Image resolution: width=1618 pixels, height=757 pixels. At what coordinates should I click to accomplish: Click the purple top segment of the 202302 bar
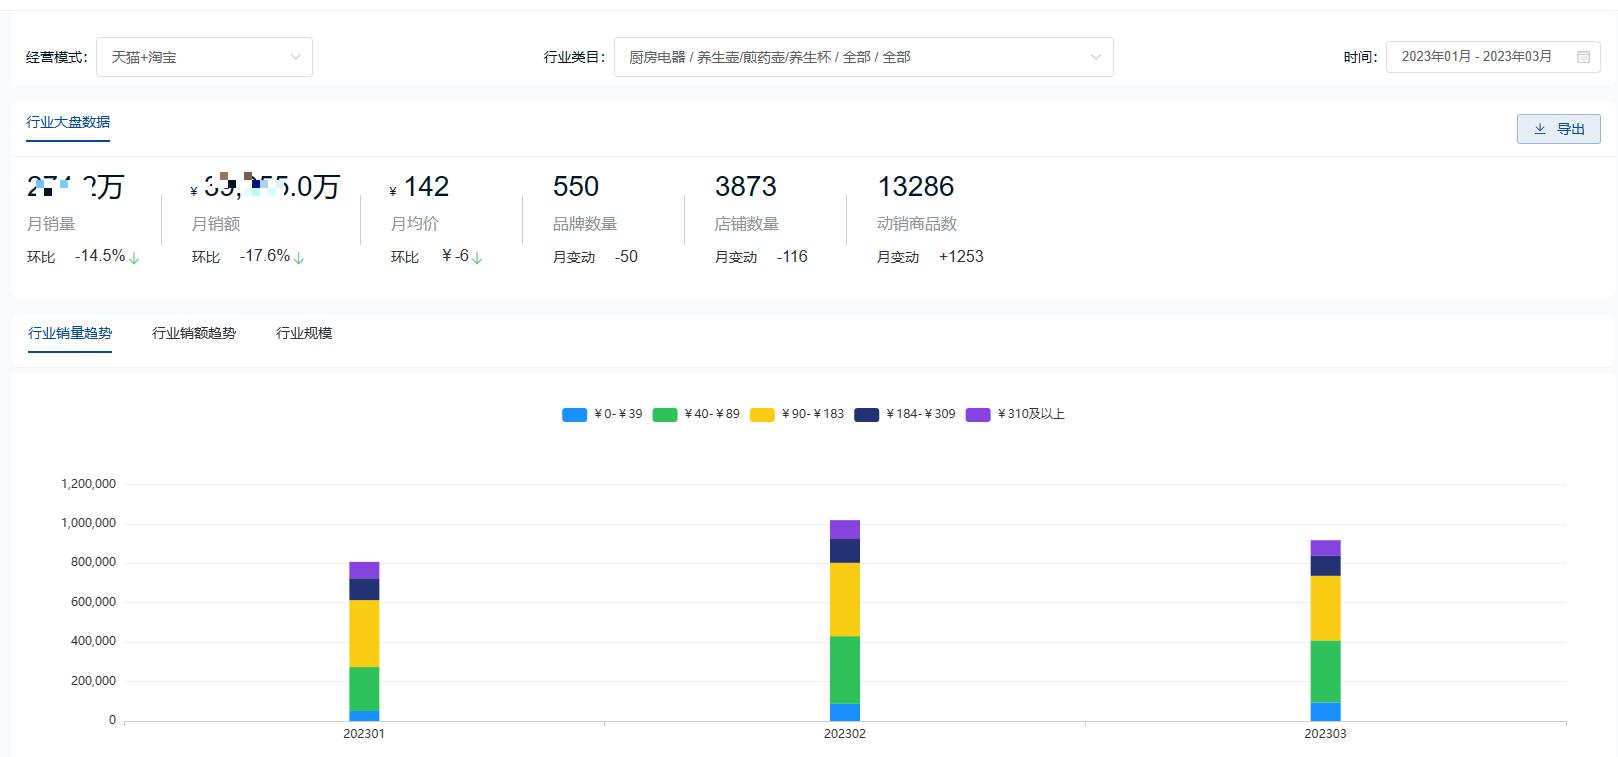[x=844, y=529]
